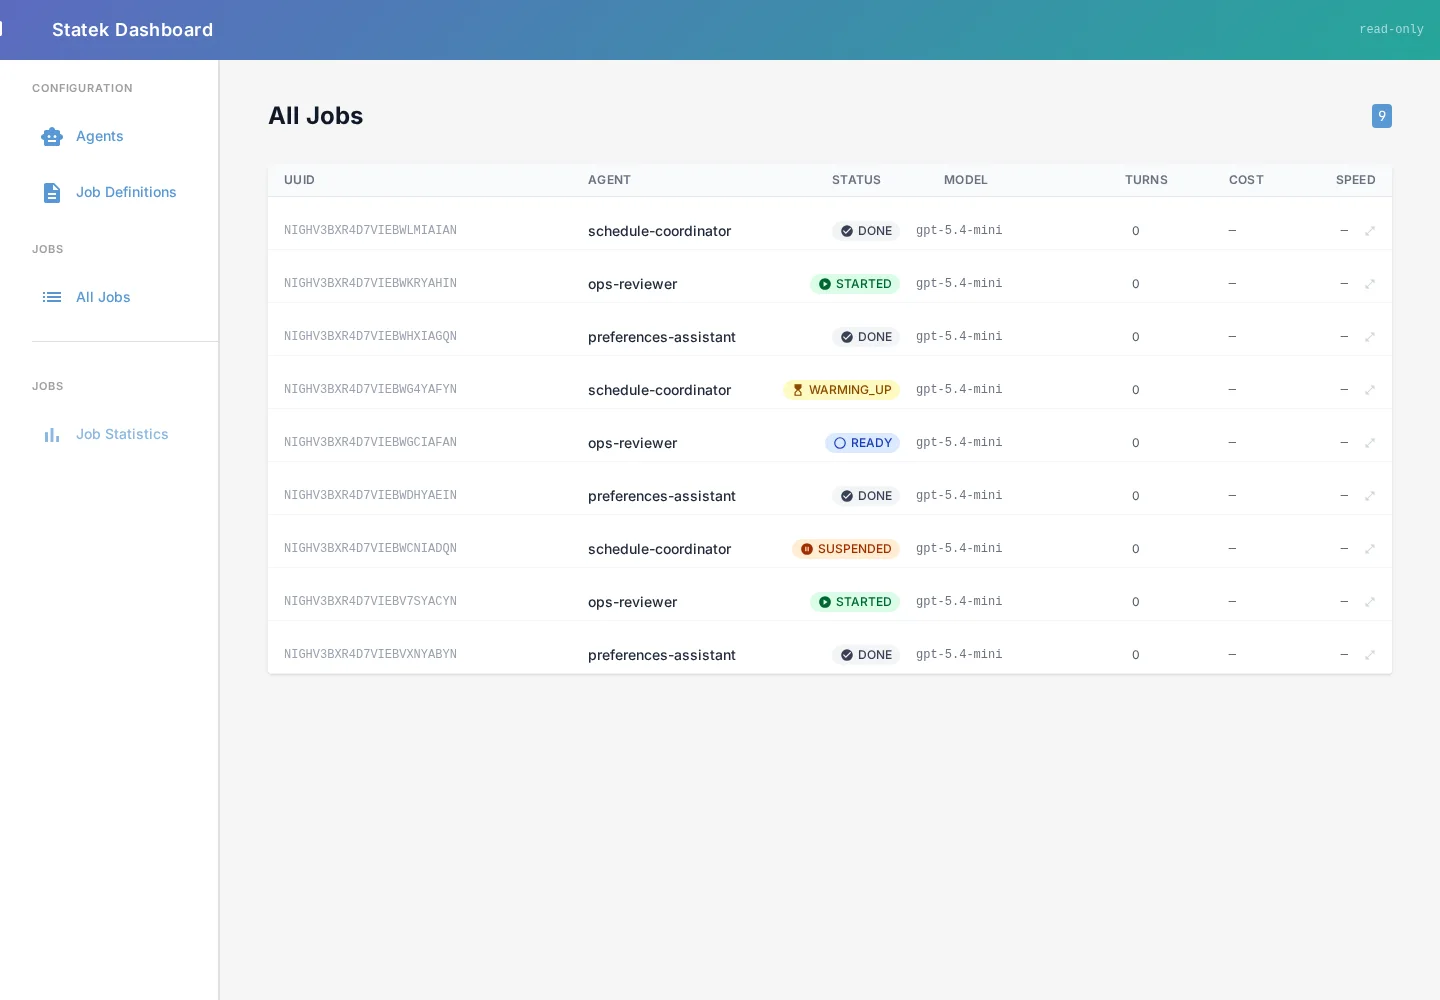Click the MODEL column header

966,180
